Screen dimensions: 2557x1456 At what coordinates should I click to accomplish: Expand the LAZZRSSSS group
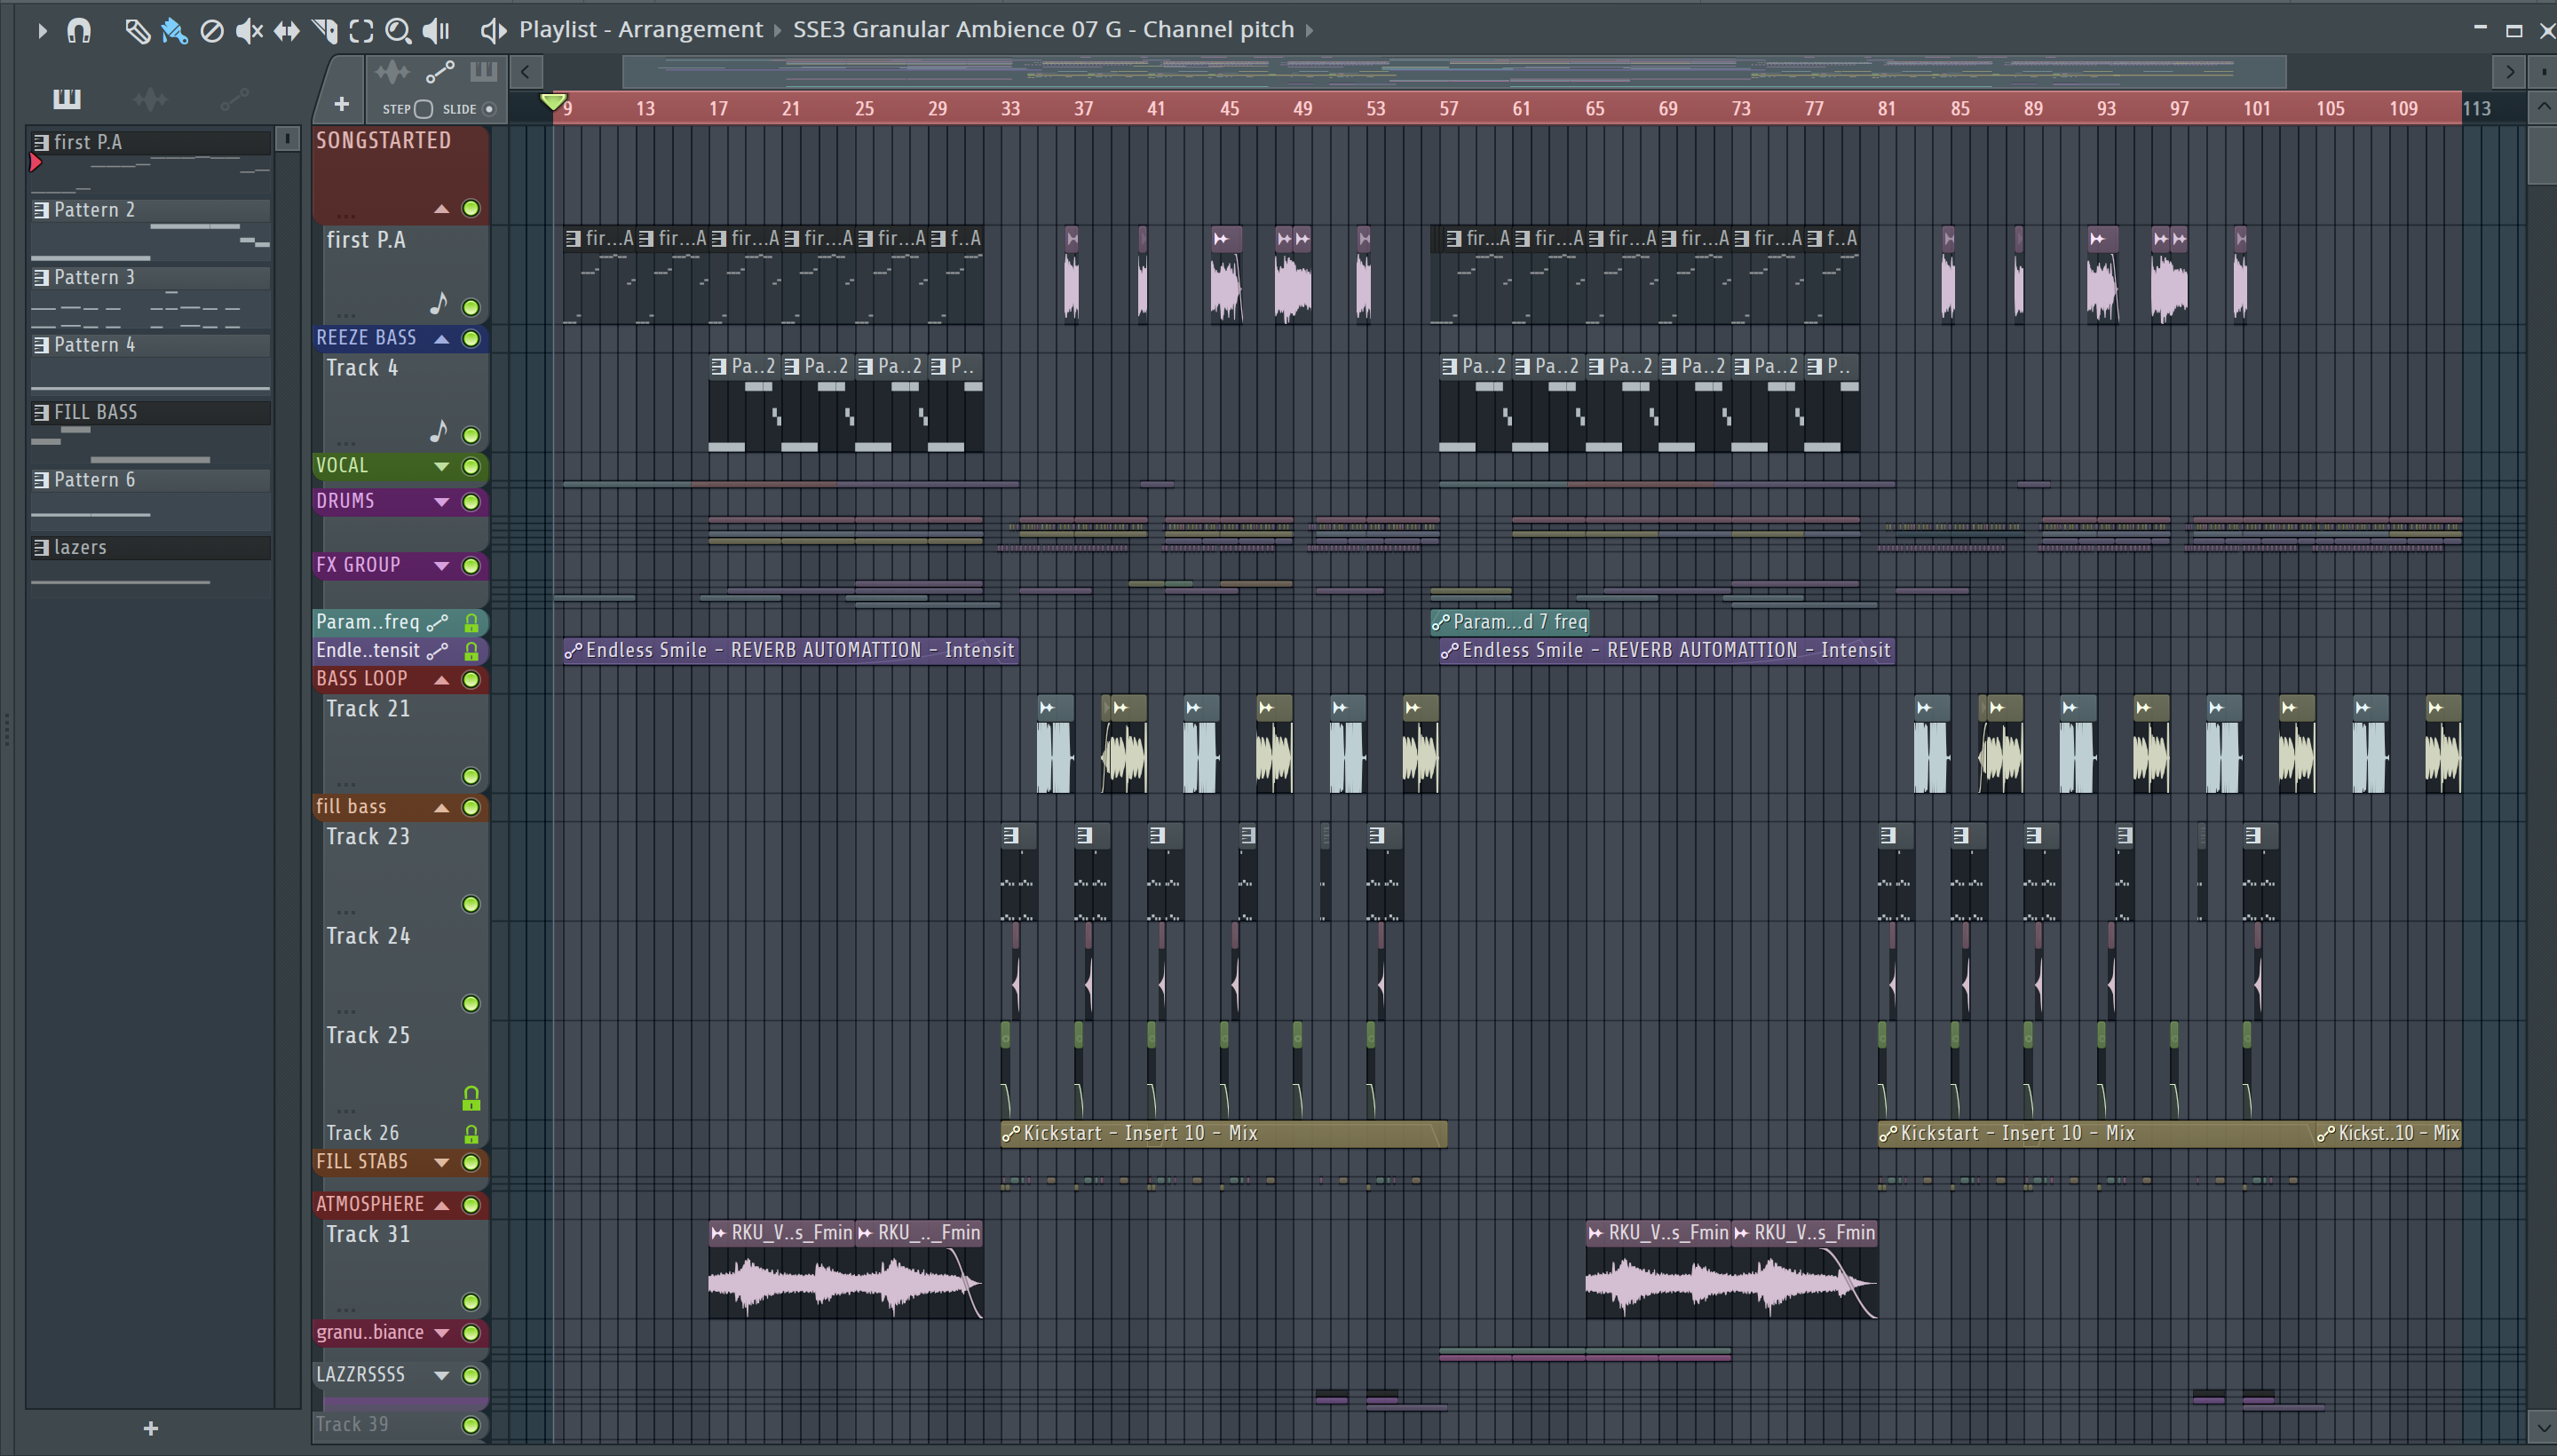(441, 1375)
